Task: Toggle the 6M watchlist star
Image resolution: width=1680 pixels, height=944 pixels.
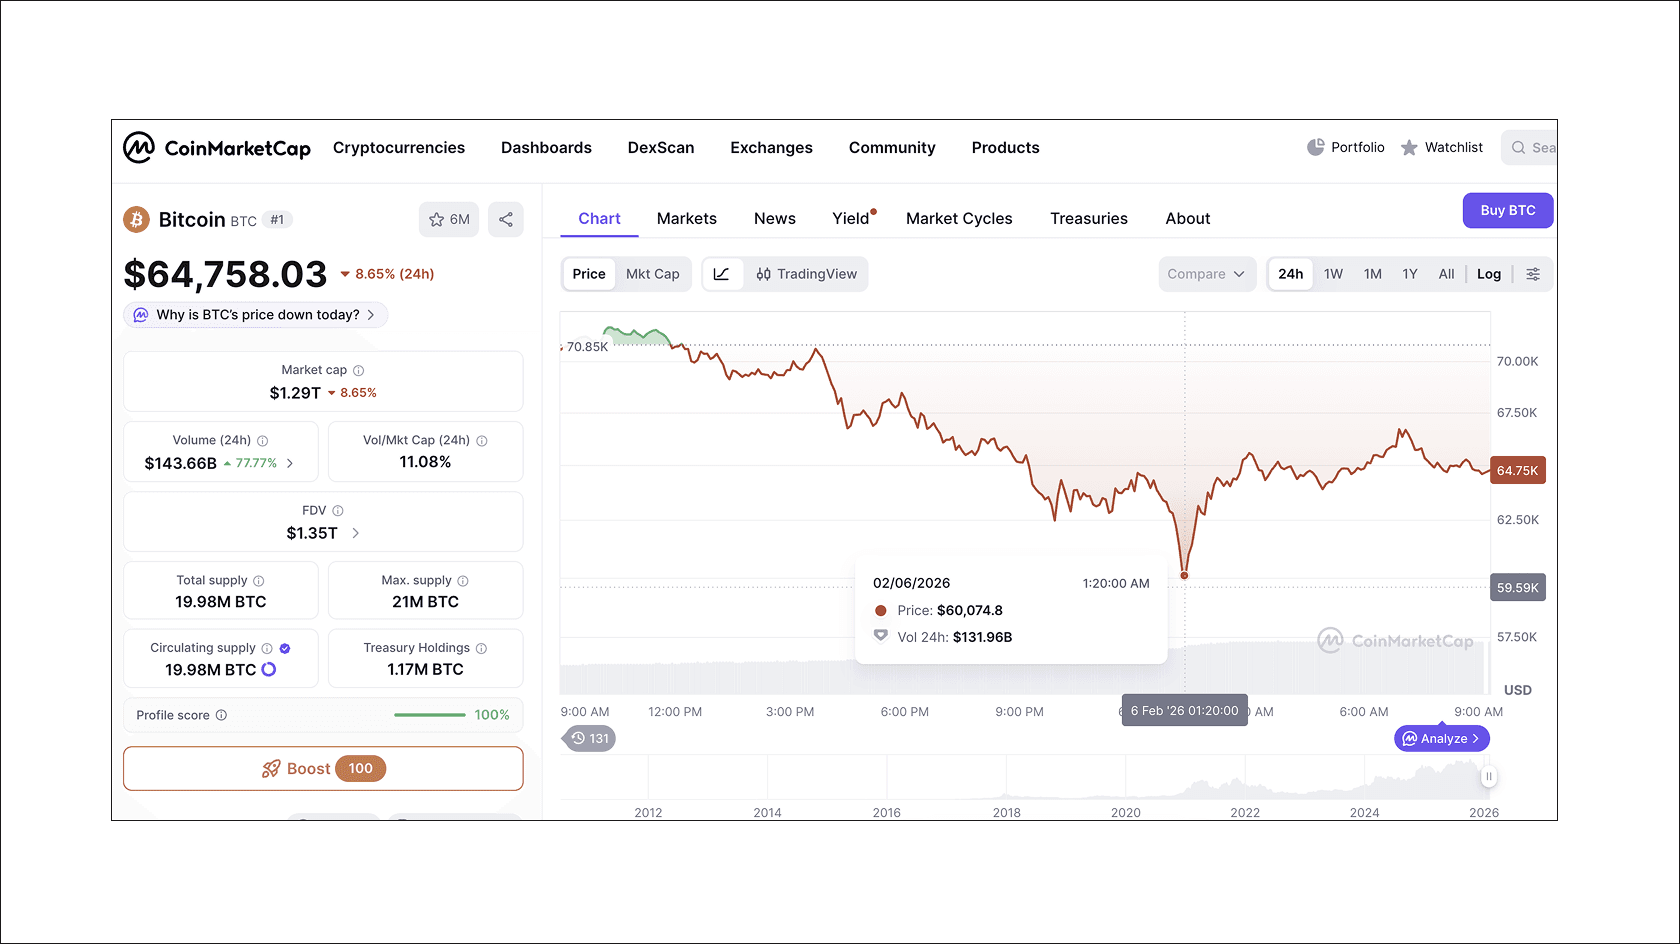Action: coord(448,219)
